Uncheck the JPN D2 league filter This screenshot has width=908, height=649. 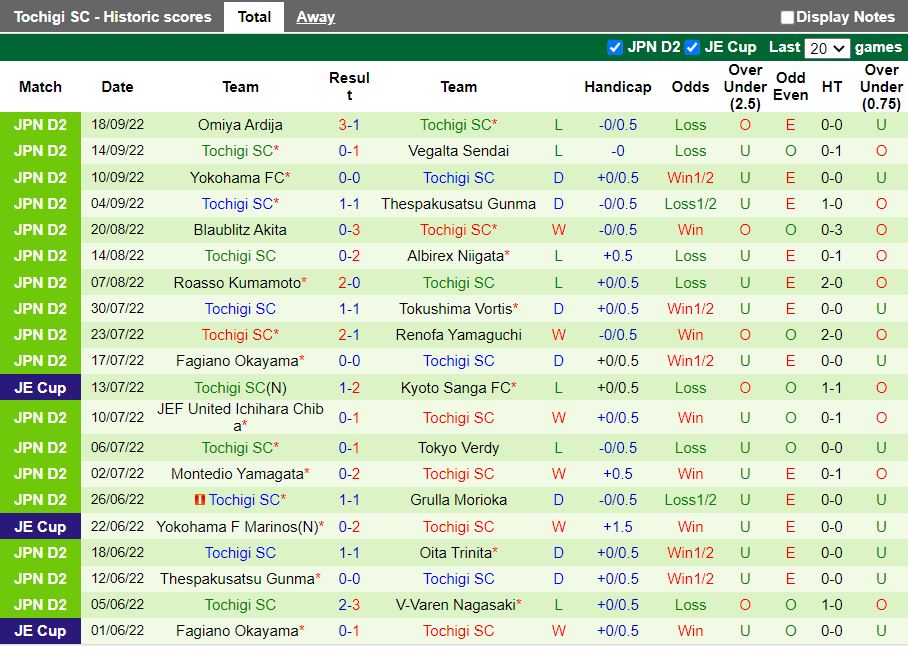(614, 46)
